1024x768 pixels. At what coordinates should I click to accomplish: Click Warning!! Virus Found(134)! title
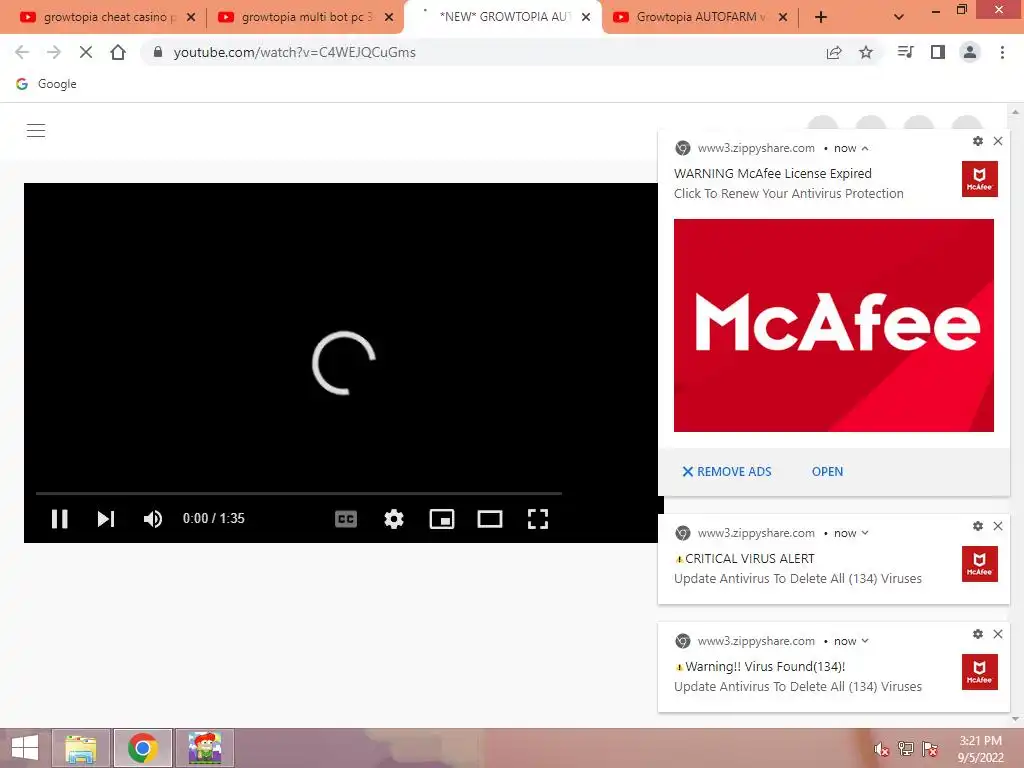(x=765, y=667)
